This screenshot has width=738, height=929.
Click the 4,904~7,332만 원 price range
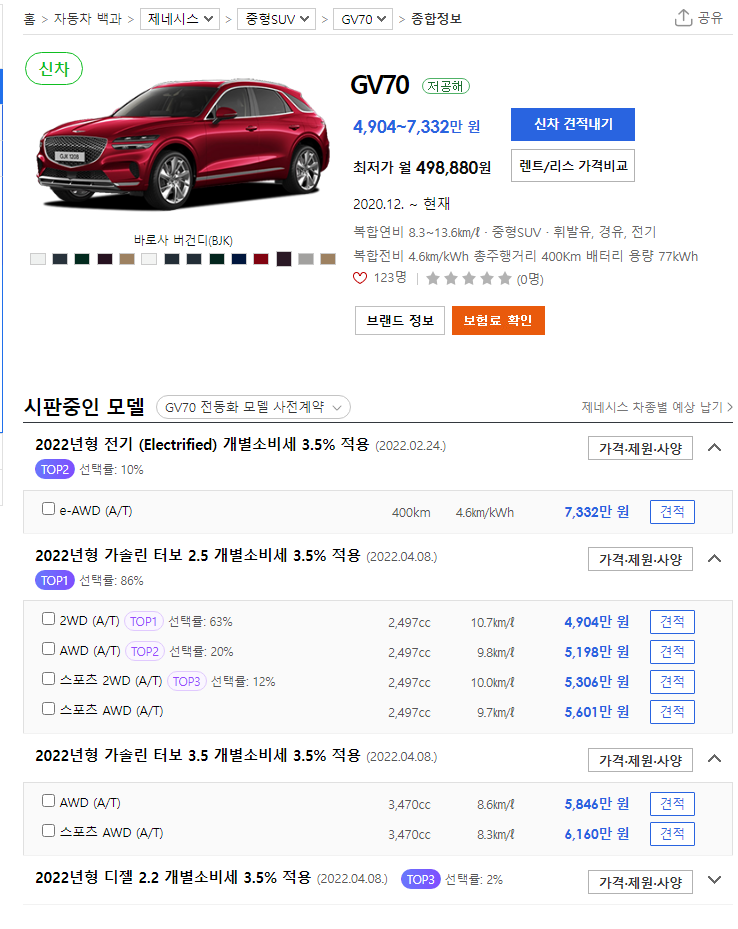tap(416, 126)
